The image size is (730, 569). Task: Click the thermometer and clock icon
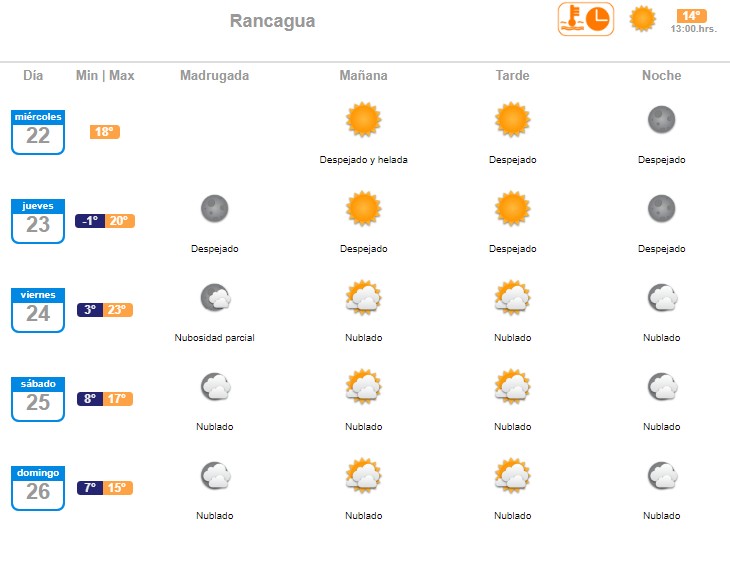click(x=585, y=19)
